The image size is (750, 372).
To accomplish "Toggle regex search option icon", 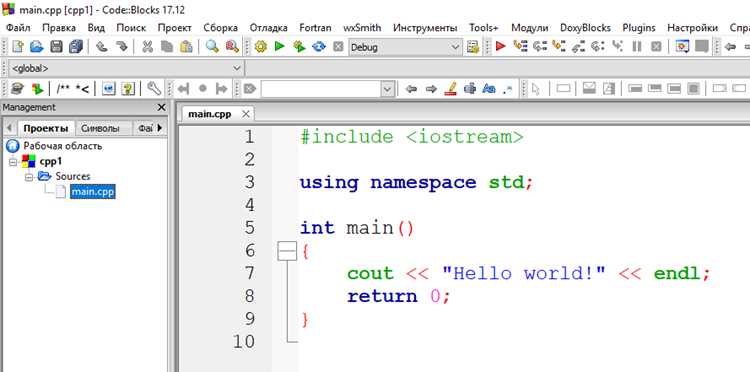I will [x=508, y=89].
